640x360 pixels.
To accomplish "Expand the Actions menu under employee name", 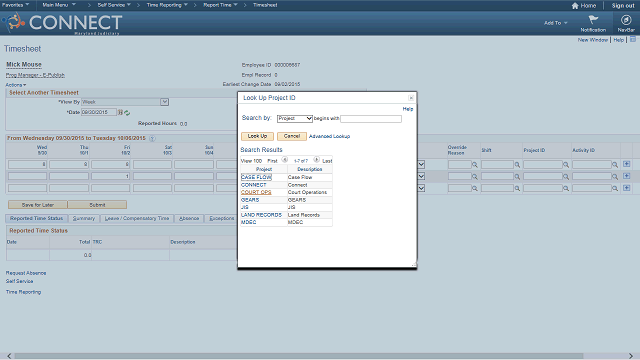I will coord(16,85).
